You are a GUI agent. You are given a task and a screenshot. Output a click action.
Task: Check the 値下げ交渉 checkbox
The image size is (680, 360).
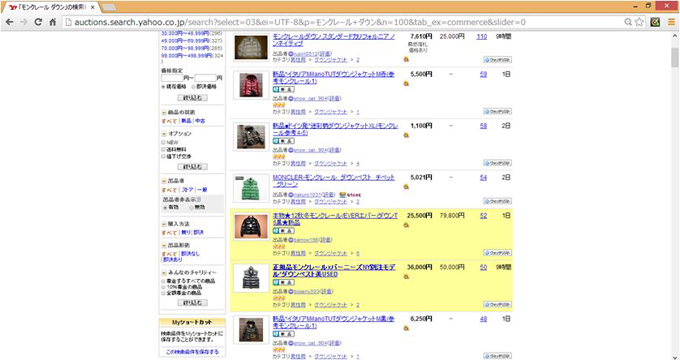(x=163, y=156)
